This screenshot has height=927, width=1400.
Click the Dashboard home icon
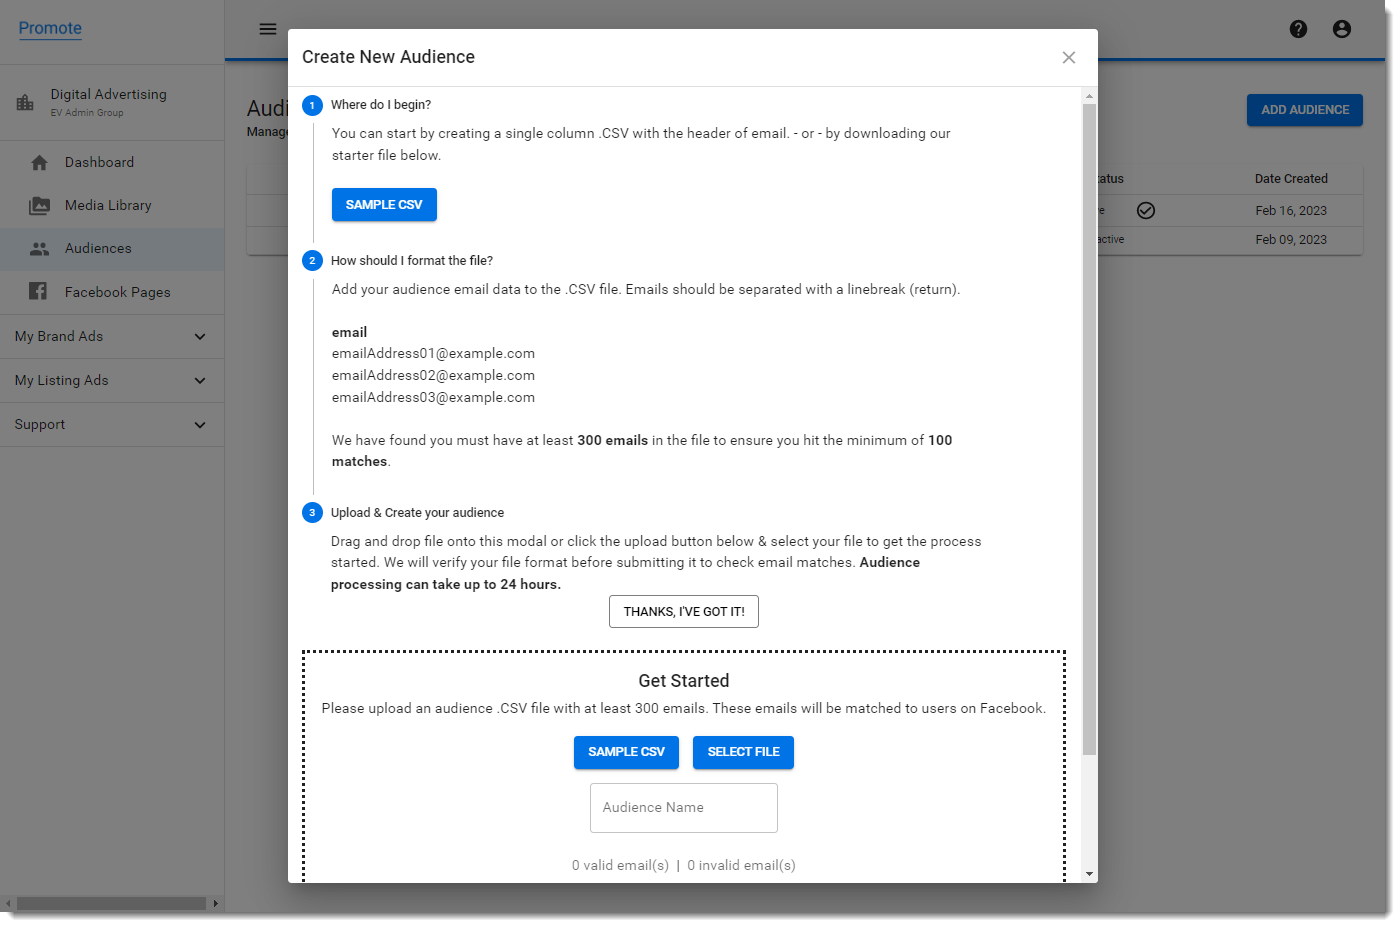(x=39, y=163)
